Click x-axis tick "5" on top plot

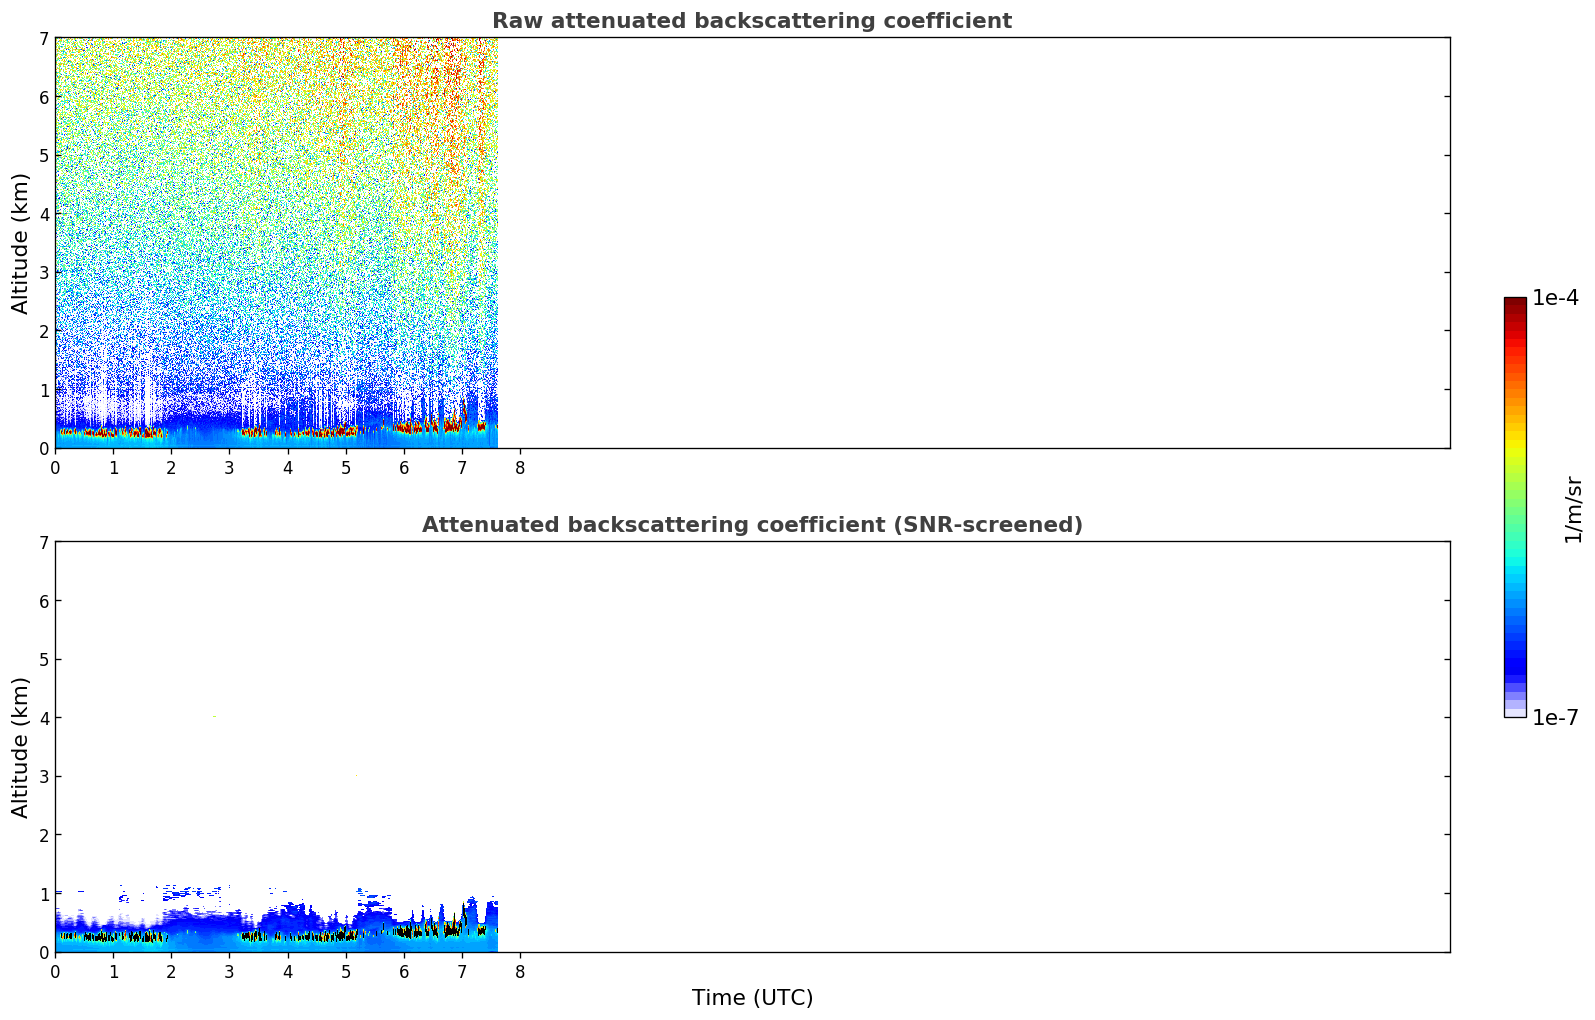coord(346,467)
